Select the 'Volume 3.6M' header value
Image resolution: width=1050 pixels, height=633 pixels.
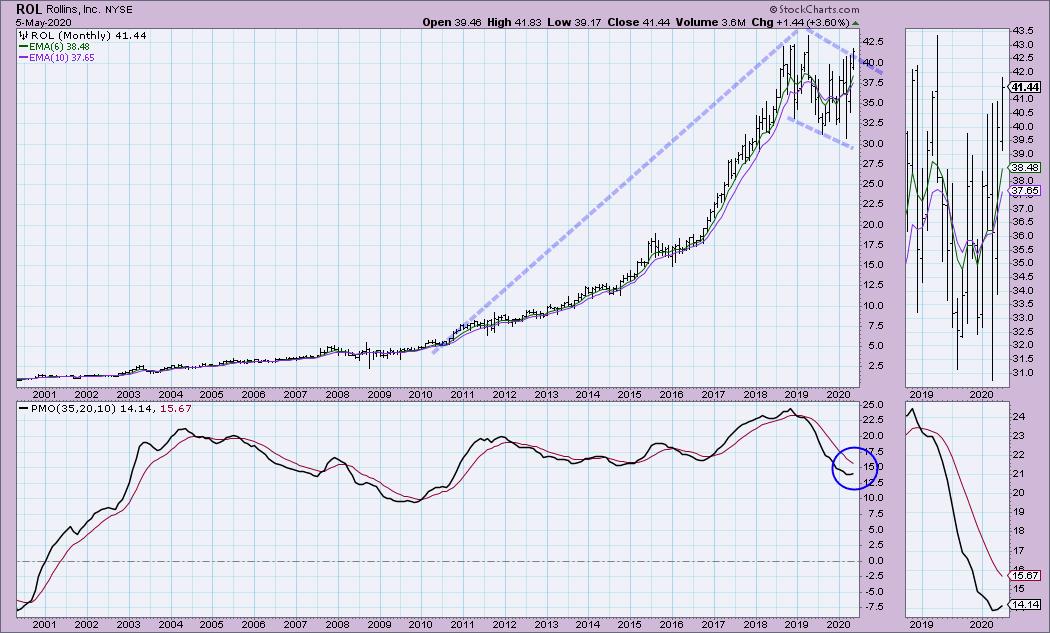pyautogui.click(x=710, y=22)
